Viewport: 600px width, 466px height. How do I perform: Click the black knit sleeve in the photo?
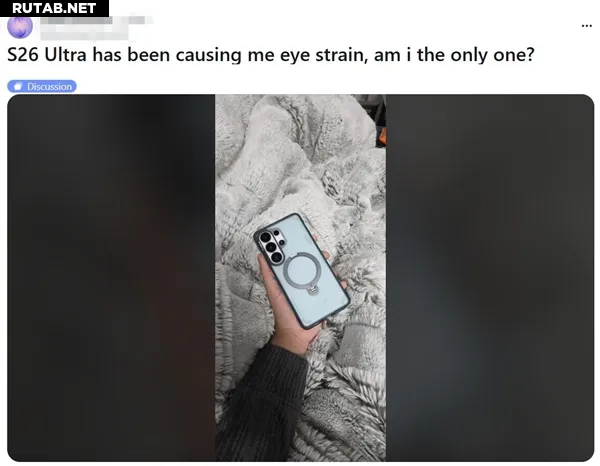[x=260, y=406]
